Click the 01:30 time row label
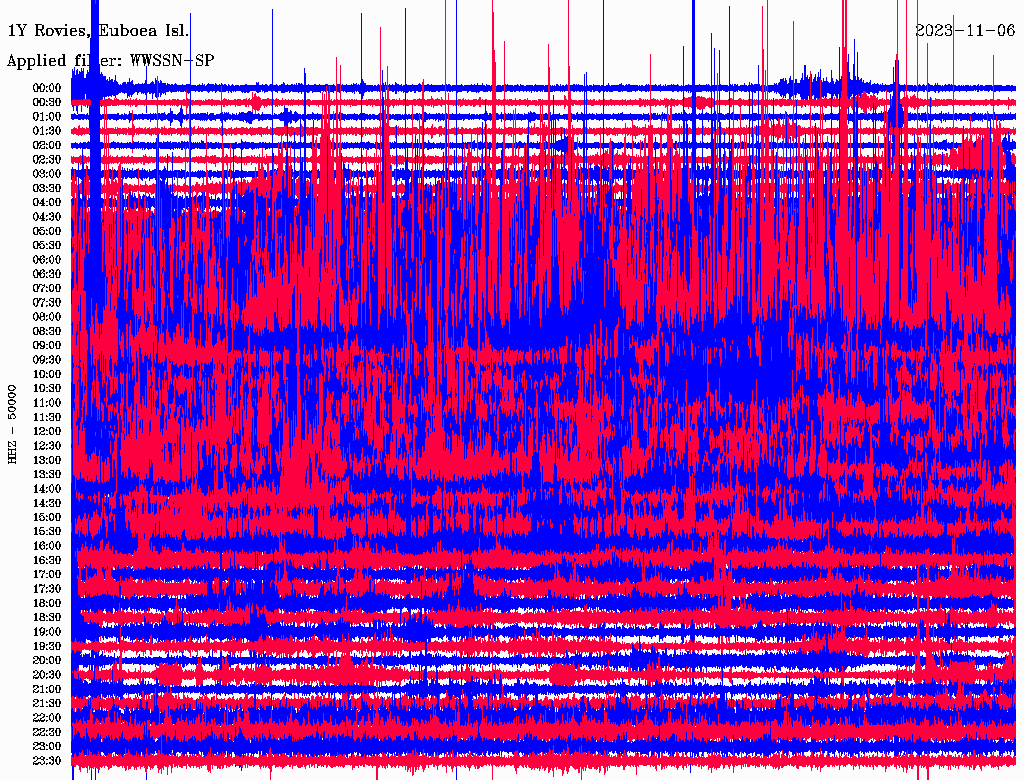Image resolution: width=1024 pixels, height=780 pixels. [x=47, y=131]
